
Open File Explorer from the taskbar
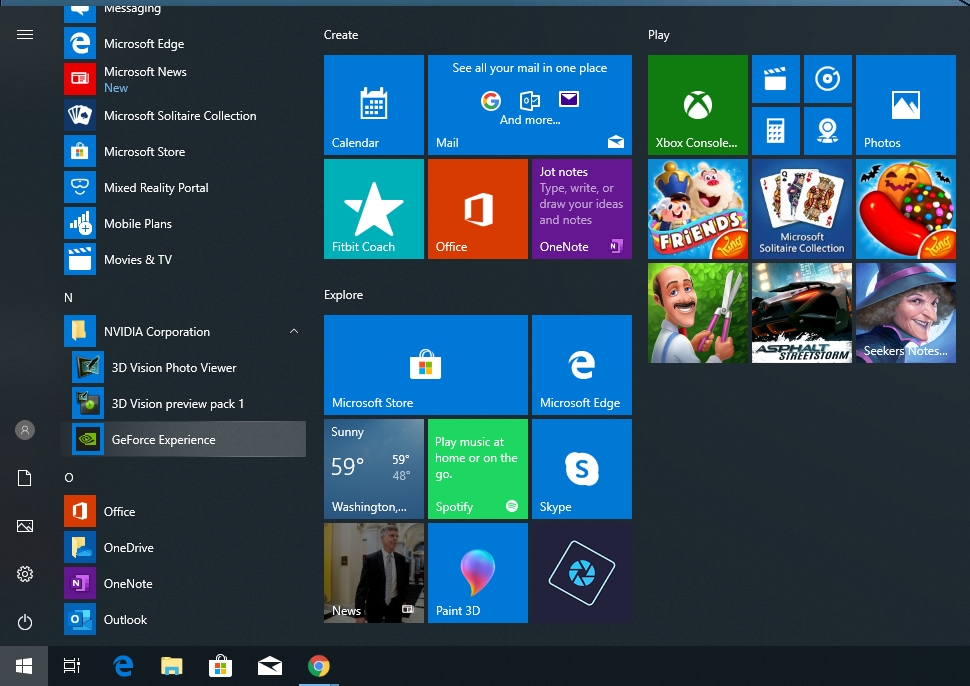[171, 666]
